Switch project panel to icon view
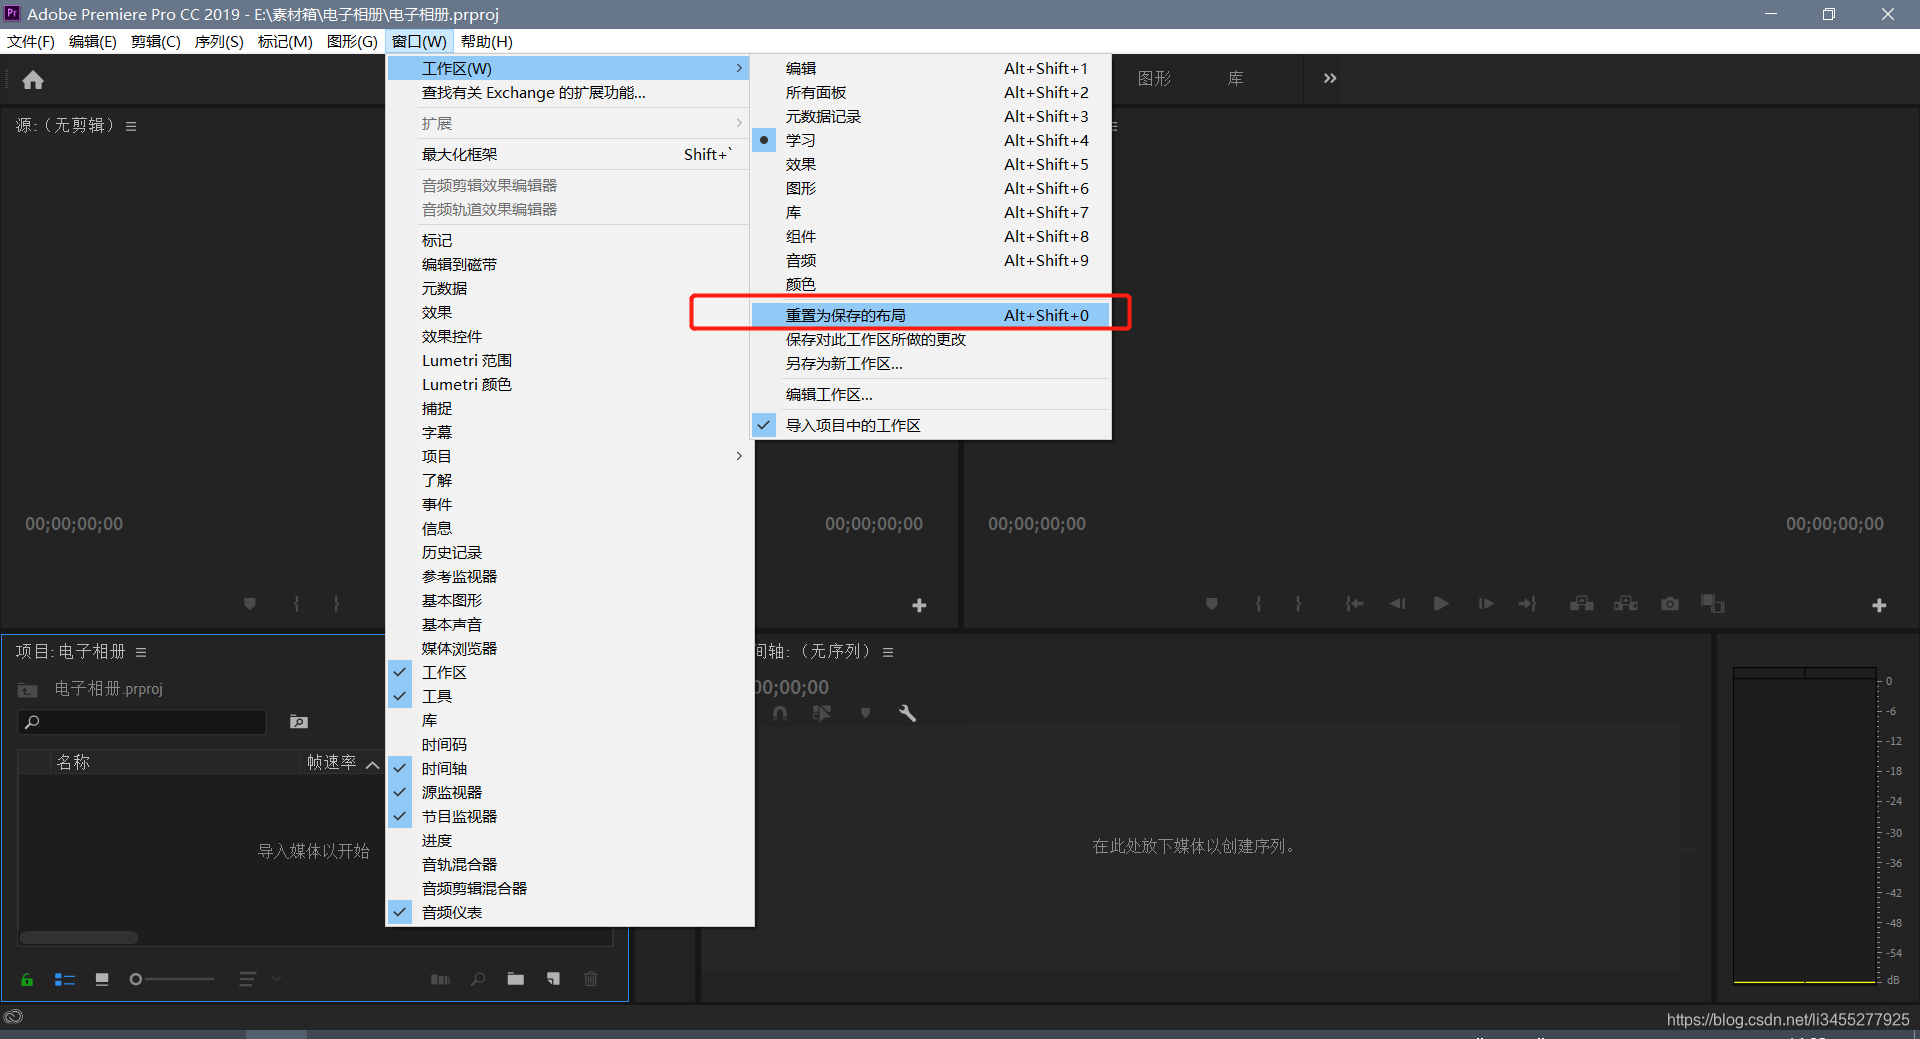This screenshot has height=1039, width=1920. coord(102,980)
